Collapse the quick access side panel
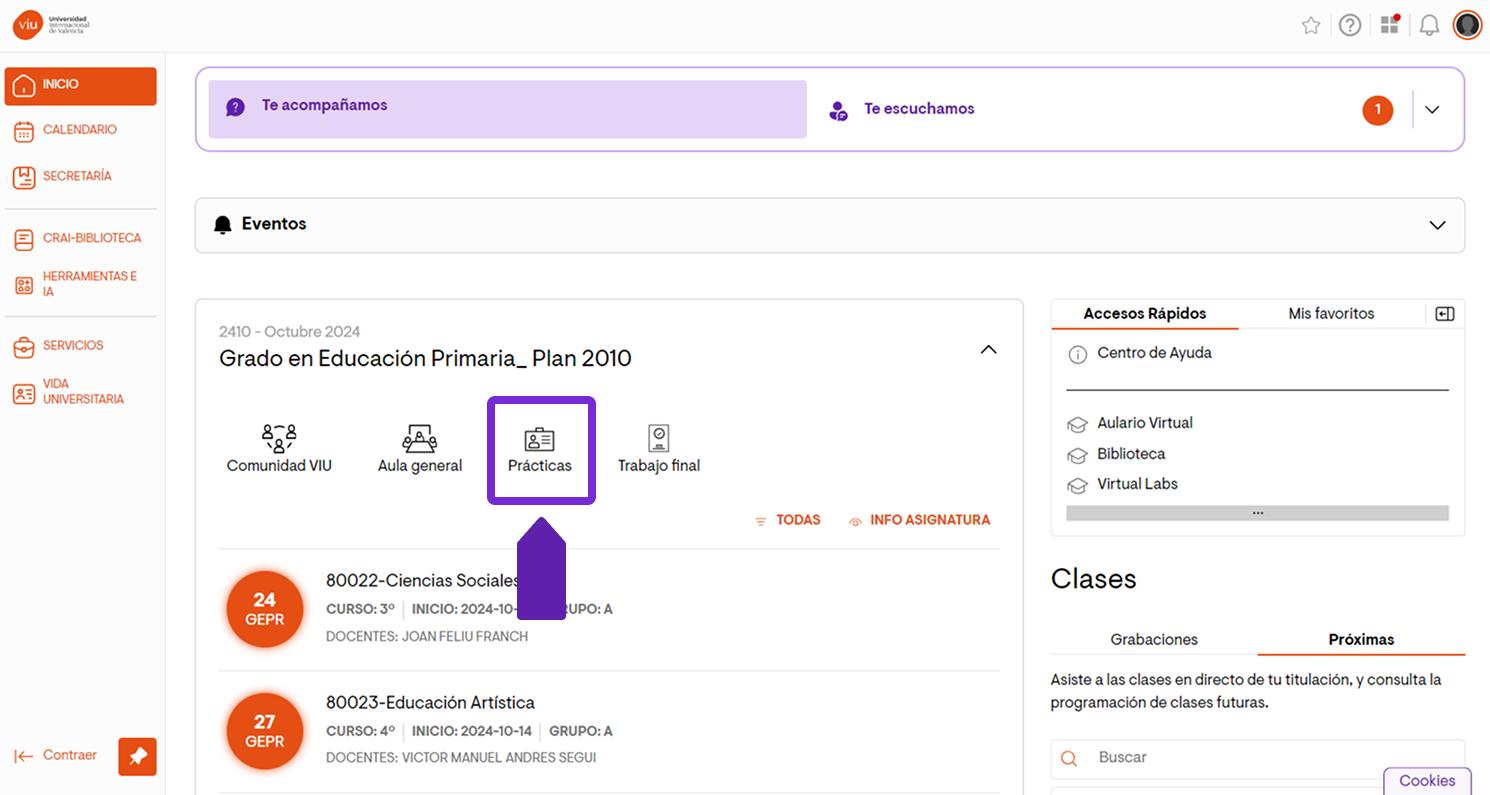1490x795 pixels. pos(1444,314)
